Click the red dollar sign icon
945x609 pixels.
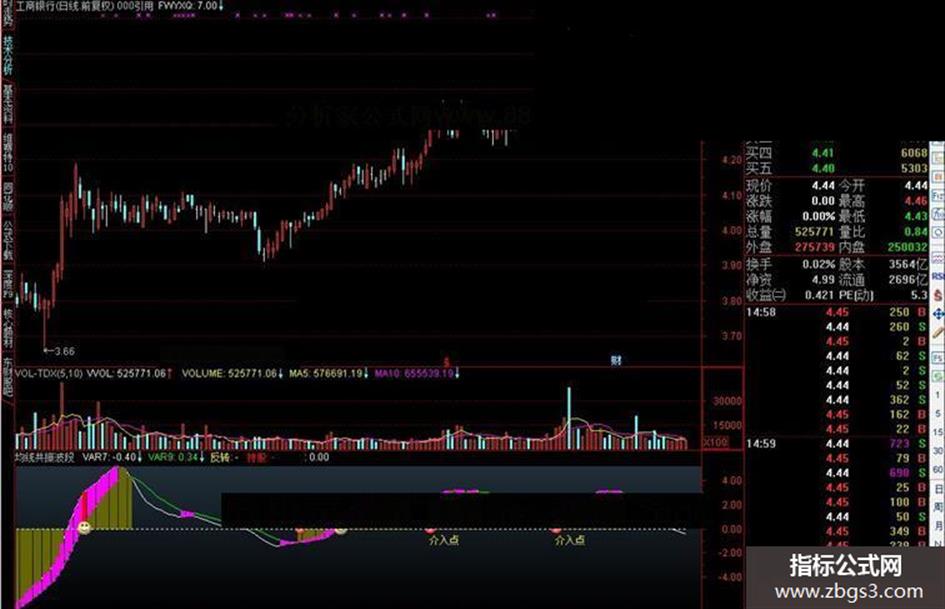[x=938, y=295]
